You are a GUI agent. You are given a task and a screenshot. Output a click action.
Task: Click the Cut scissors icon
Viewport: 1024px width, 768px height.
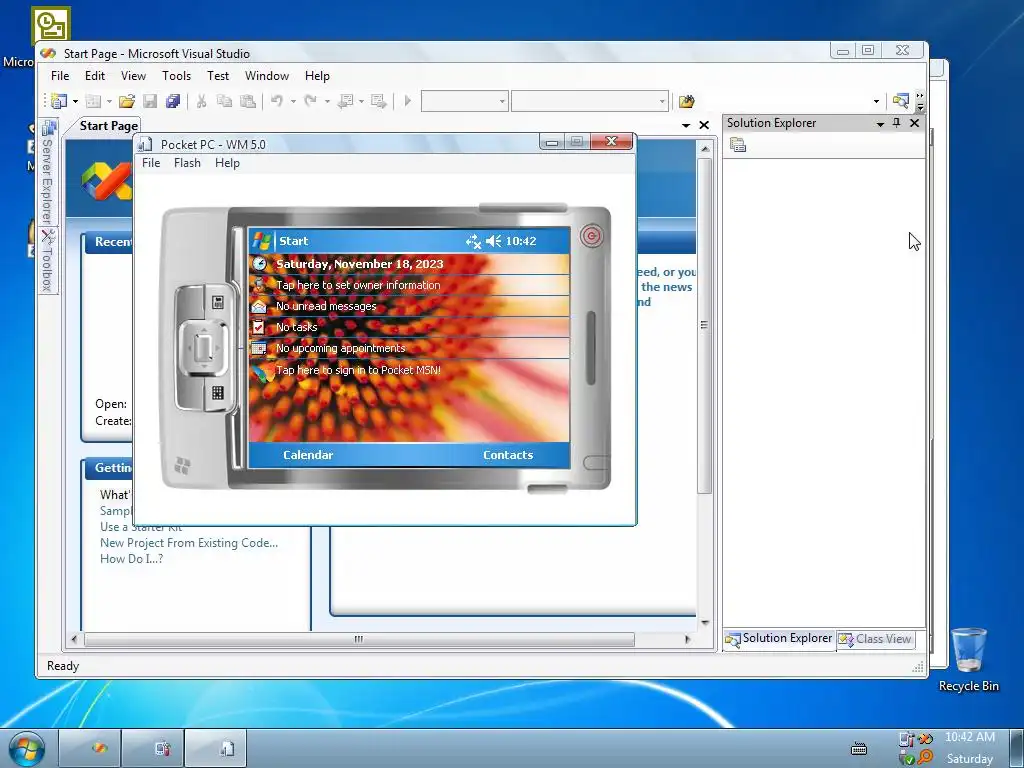click(201, 101)
